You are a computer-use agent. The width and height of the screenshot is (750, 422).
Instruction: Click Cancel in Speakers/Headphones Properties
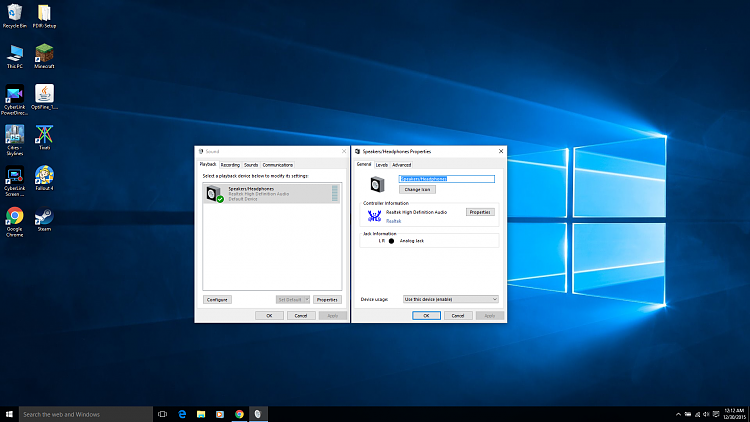(x=458, y=316)
